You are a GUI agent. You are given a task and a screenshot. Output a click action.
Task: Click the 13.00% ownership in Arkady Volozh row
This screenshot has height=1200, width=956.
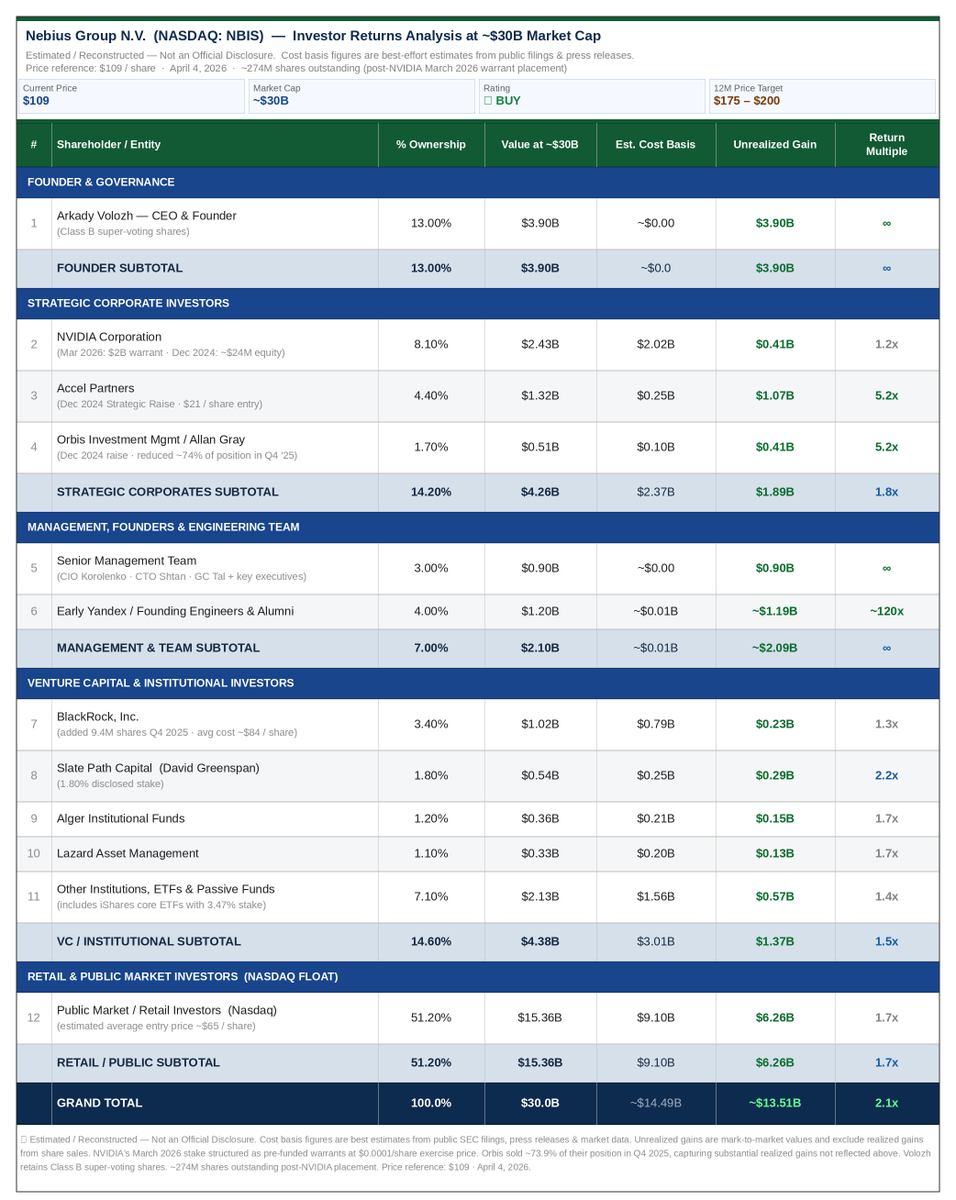(431, 223)
